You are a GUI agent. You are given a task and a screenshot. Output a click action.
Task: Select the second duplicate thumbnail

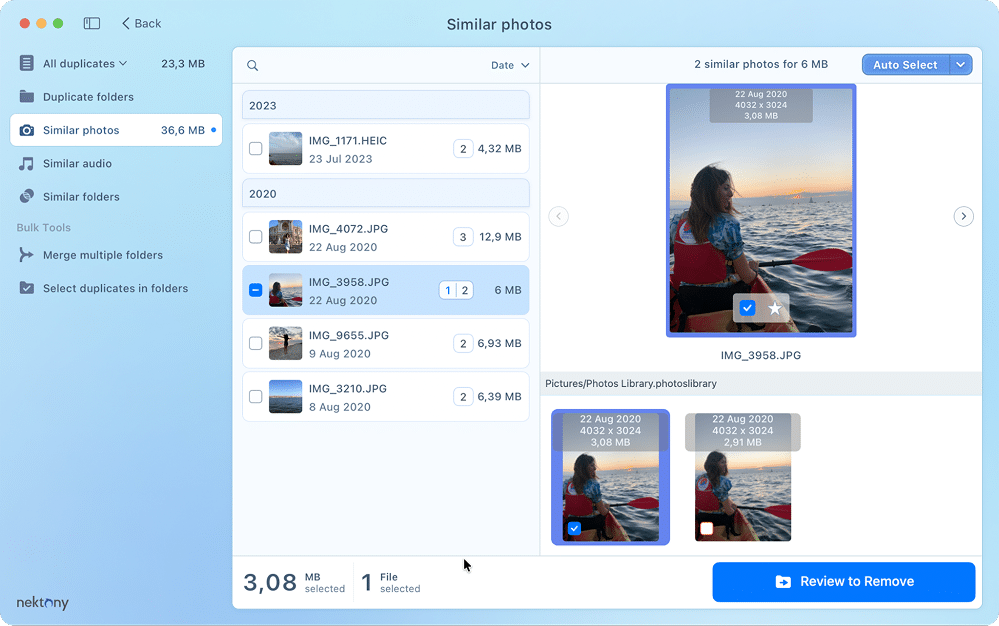click(743, 477)
